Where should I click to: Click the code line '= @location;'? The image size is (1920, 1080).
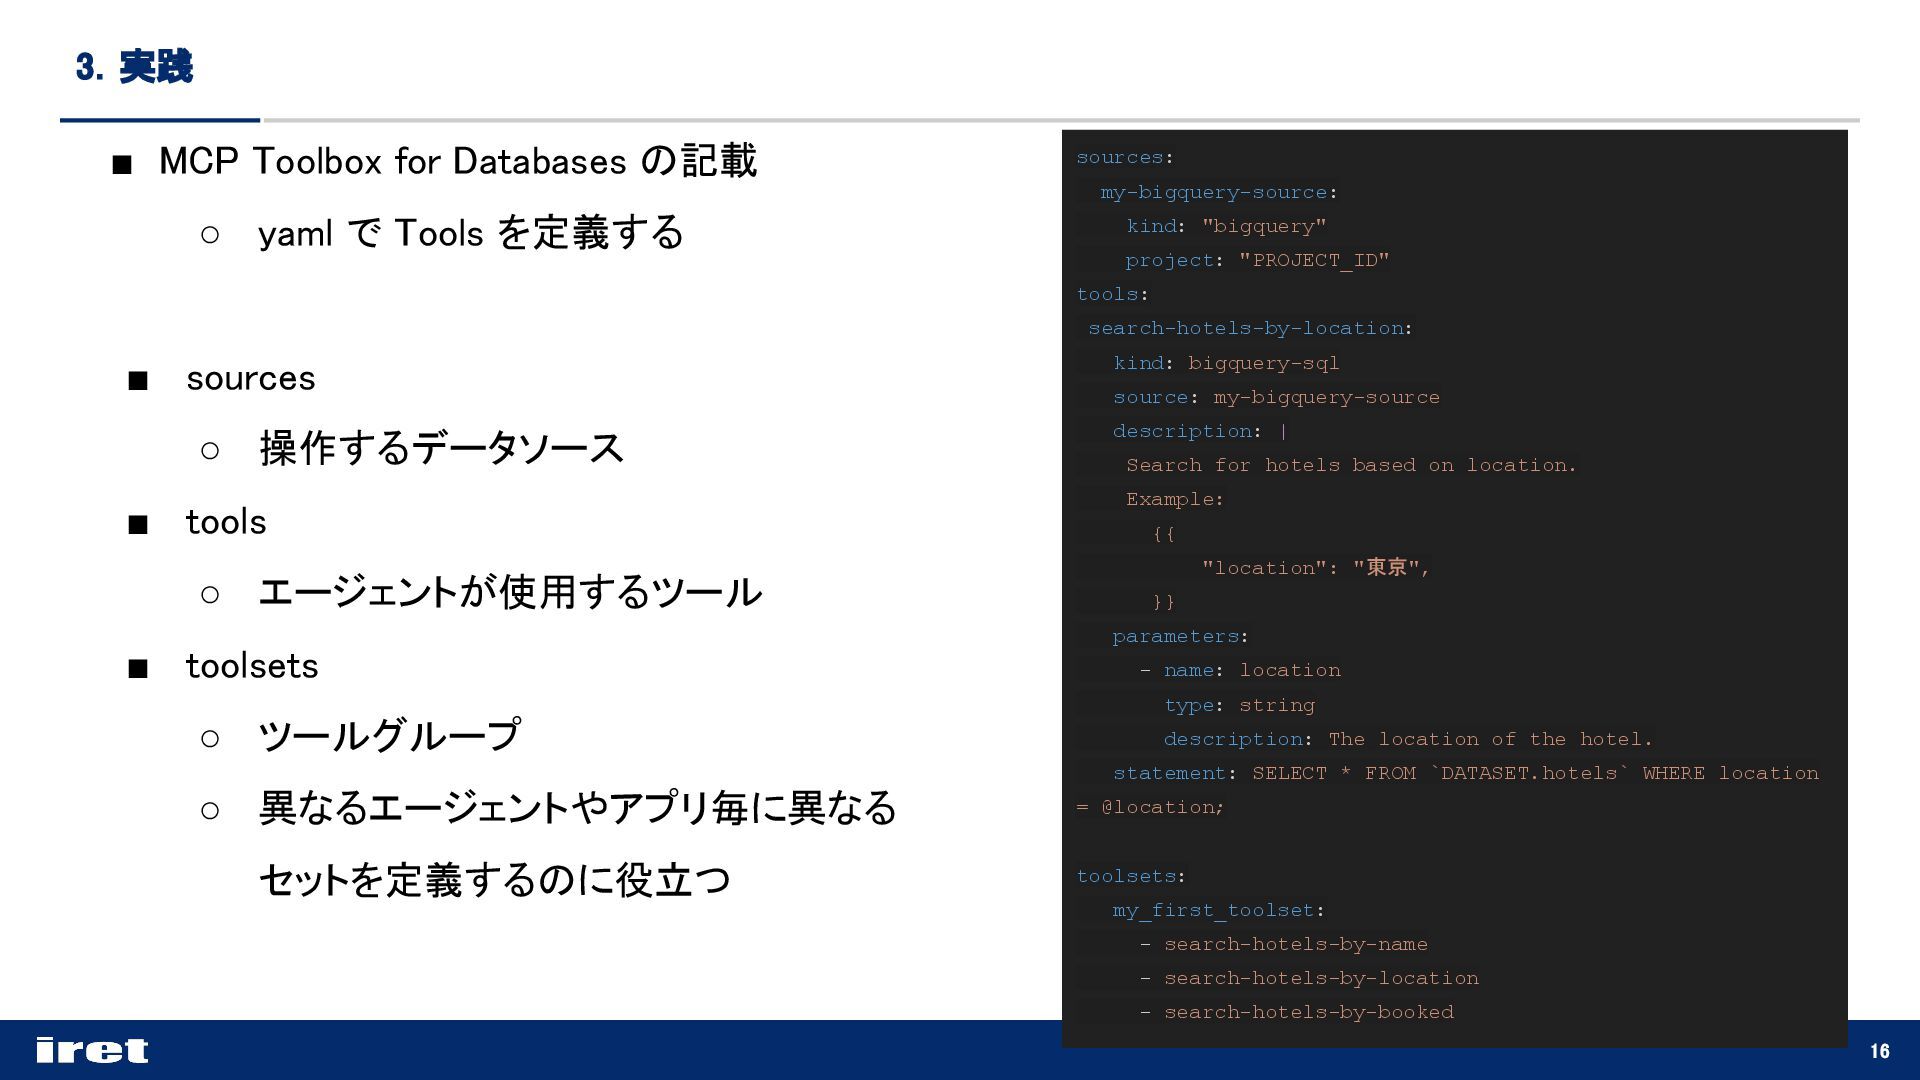pyautogui.click(x=1150, y=807)
